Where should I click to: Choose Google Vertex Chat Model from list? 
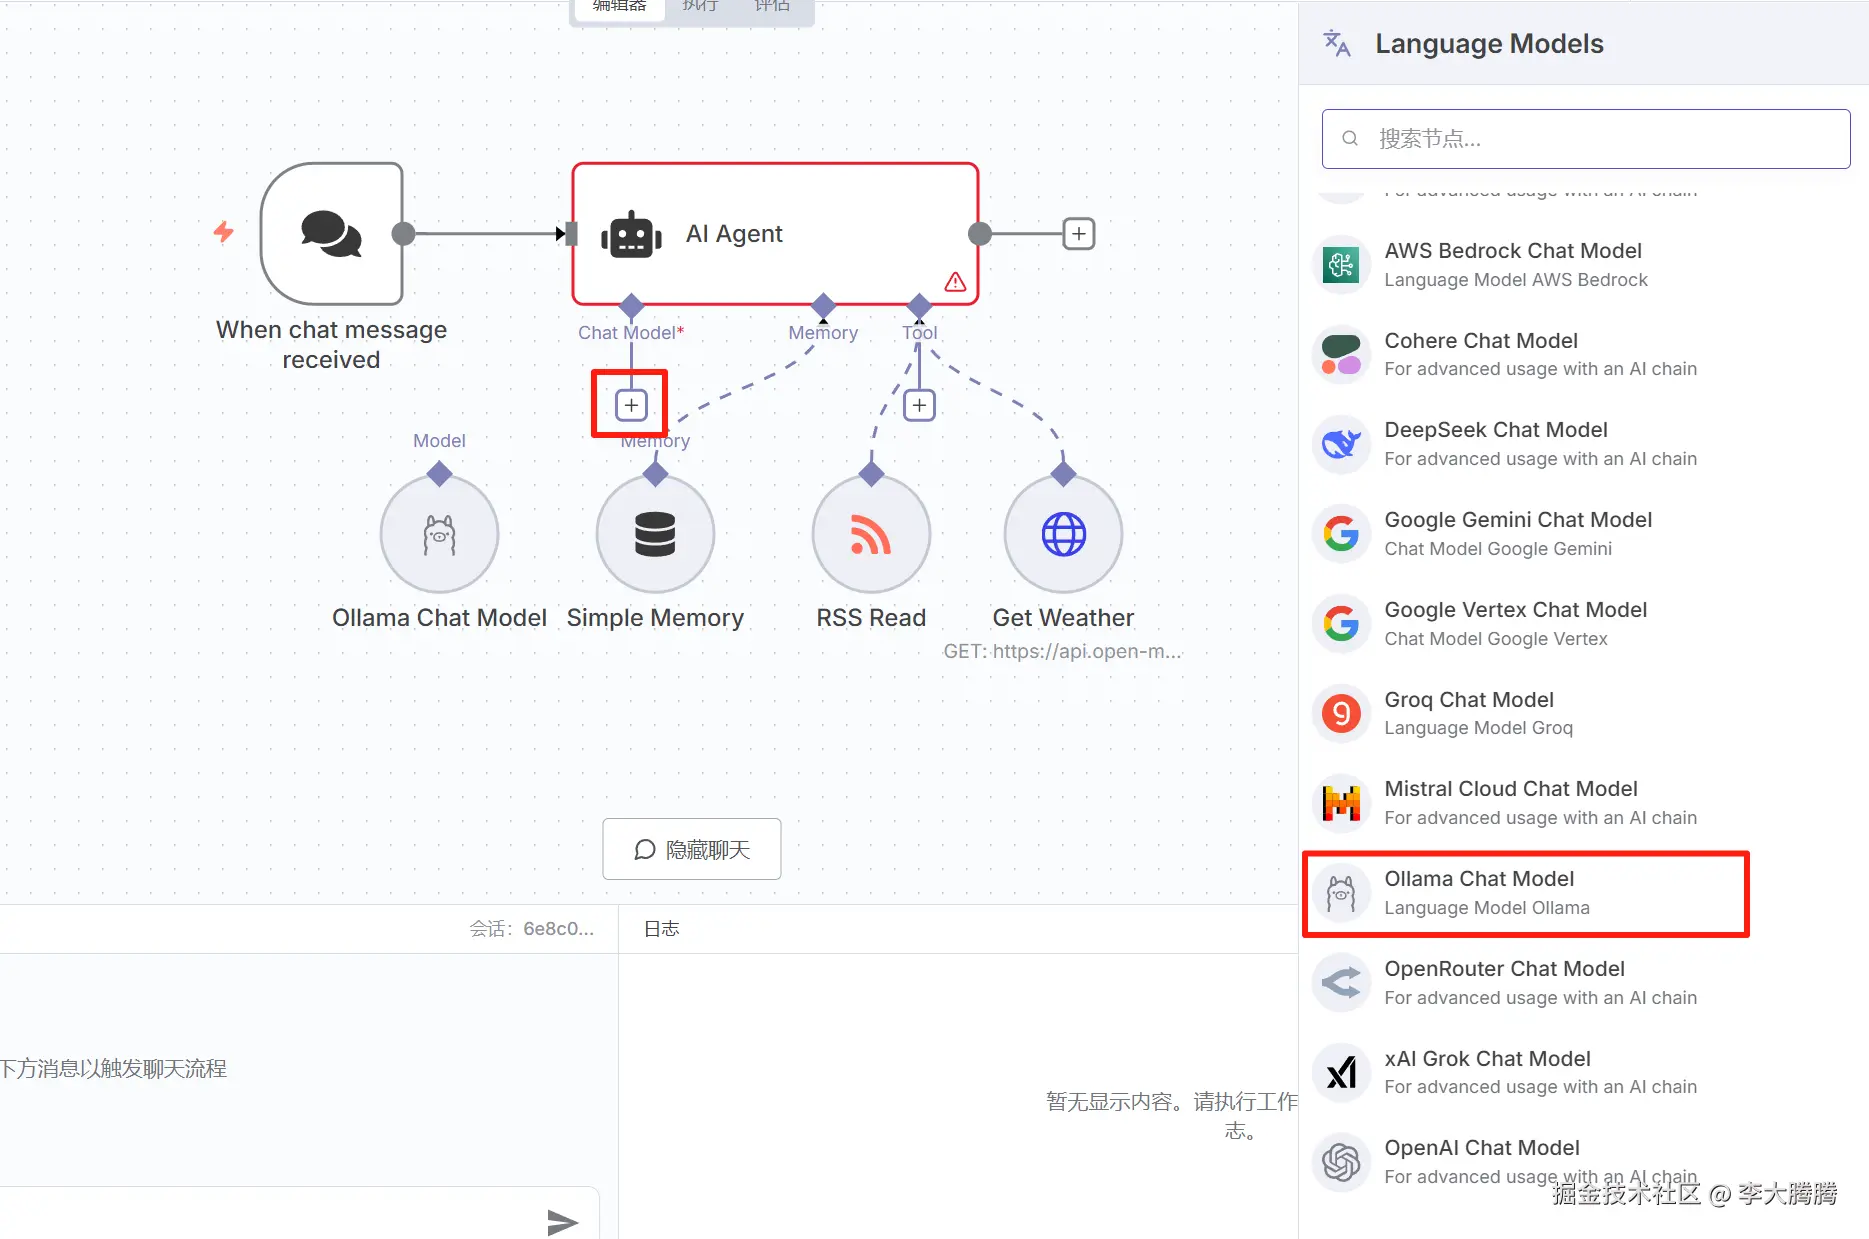pos(1584,624)
